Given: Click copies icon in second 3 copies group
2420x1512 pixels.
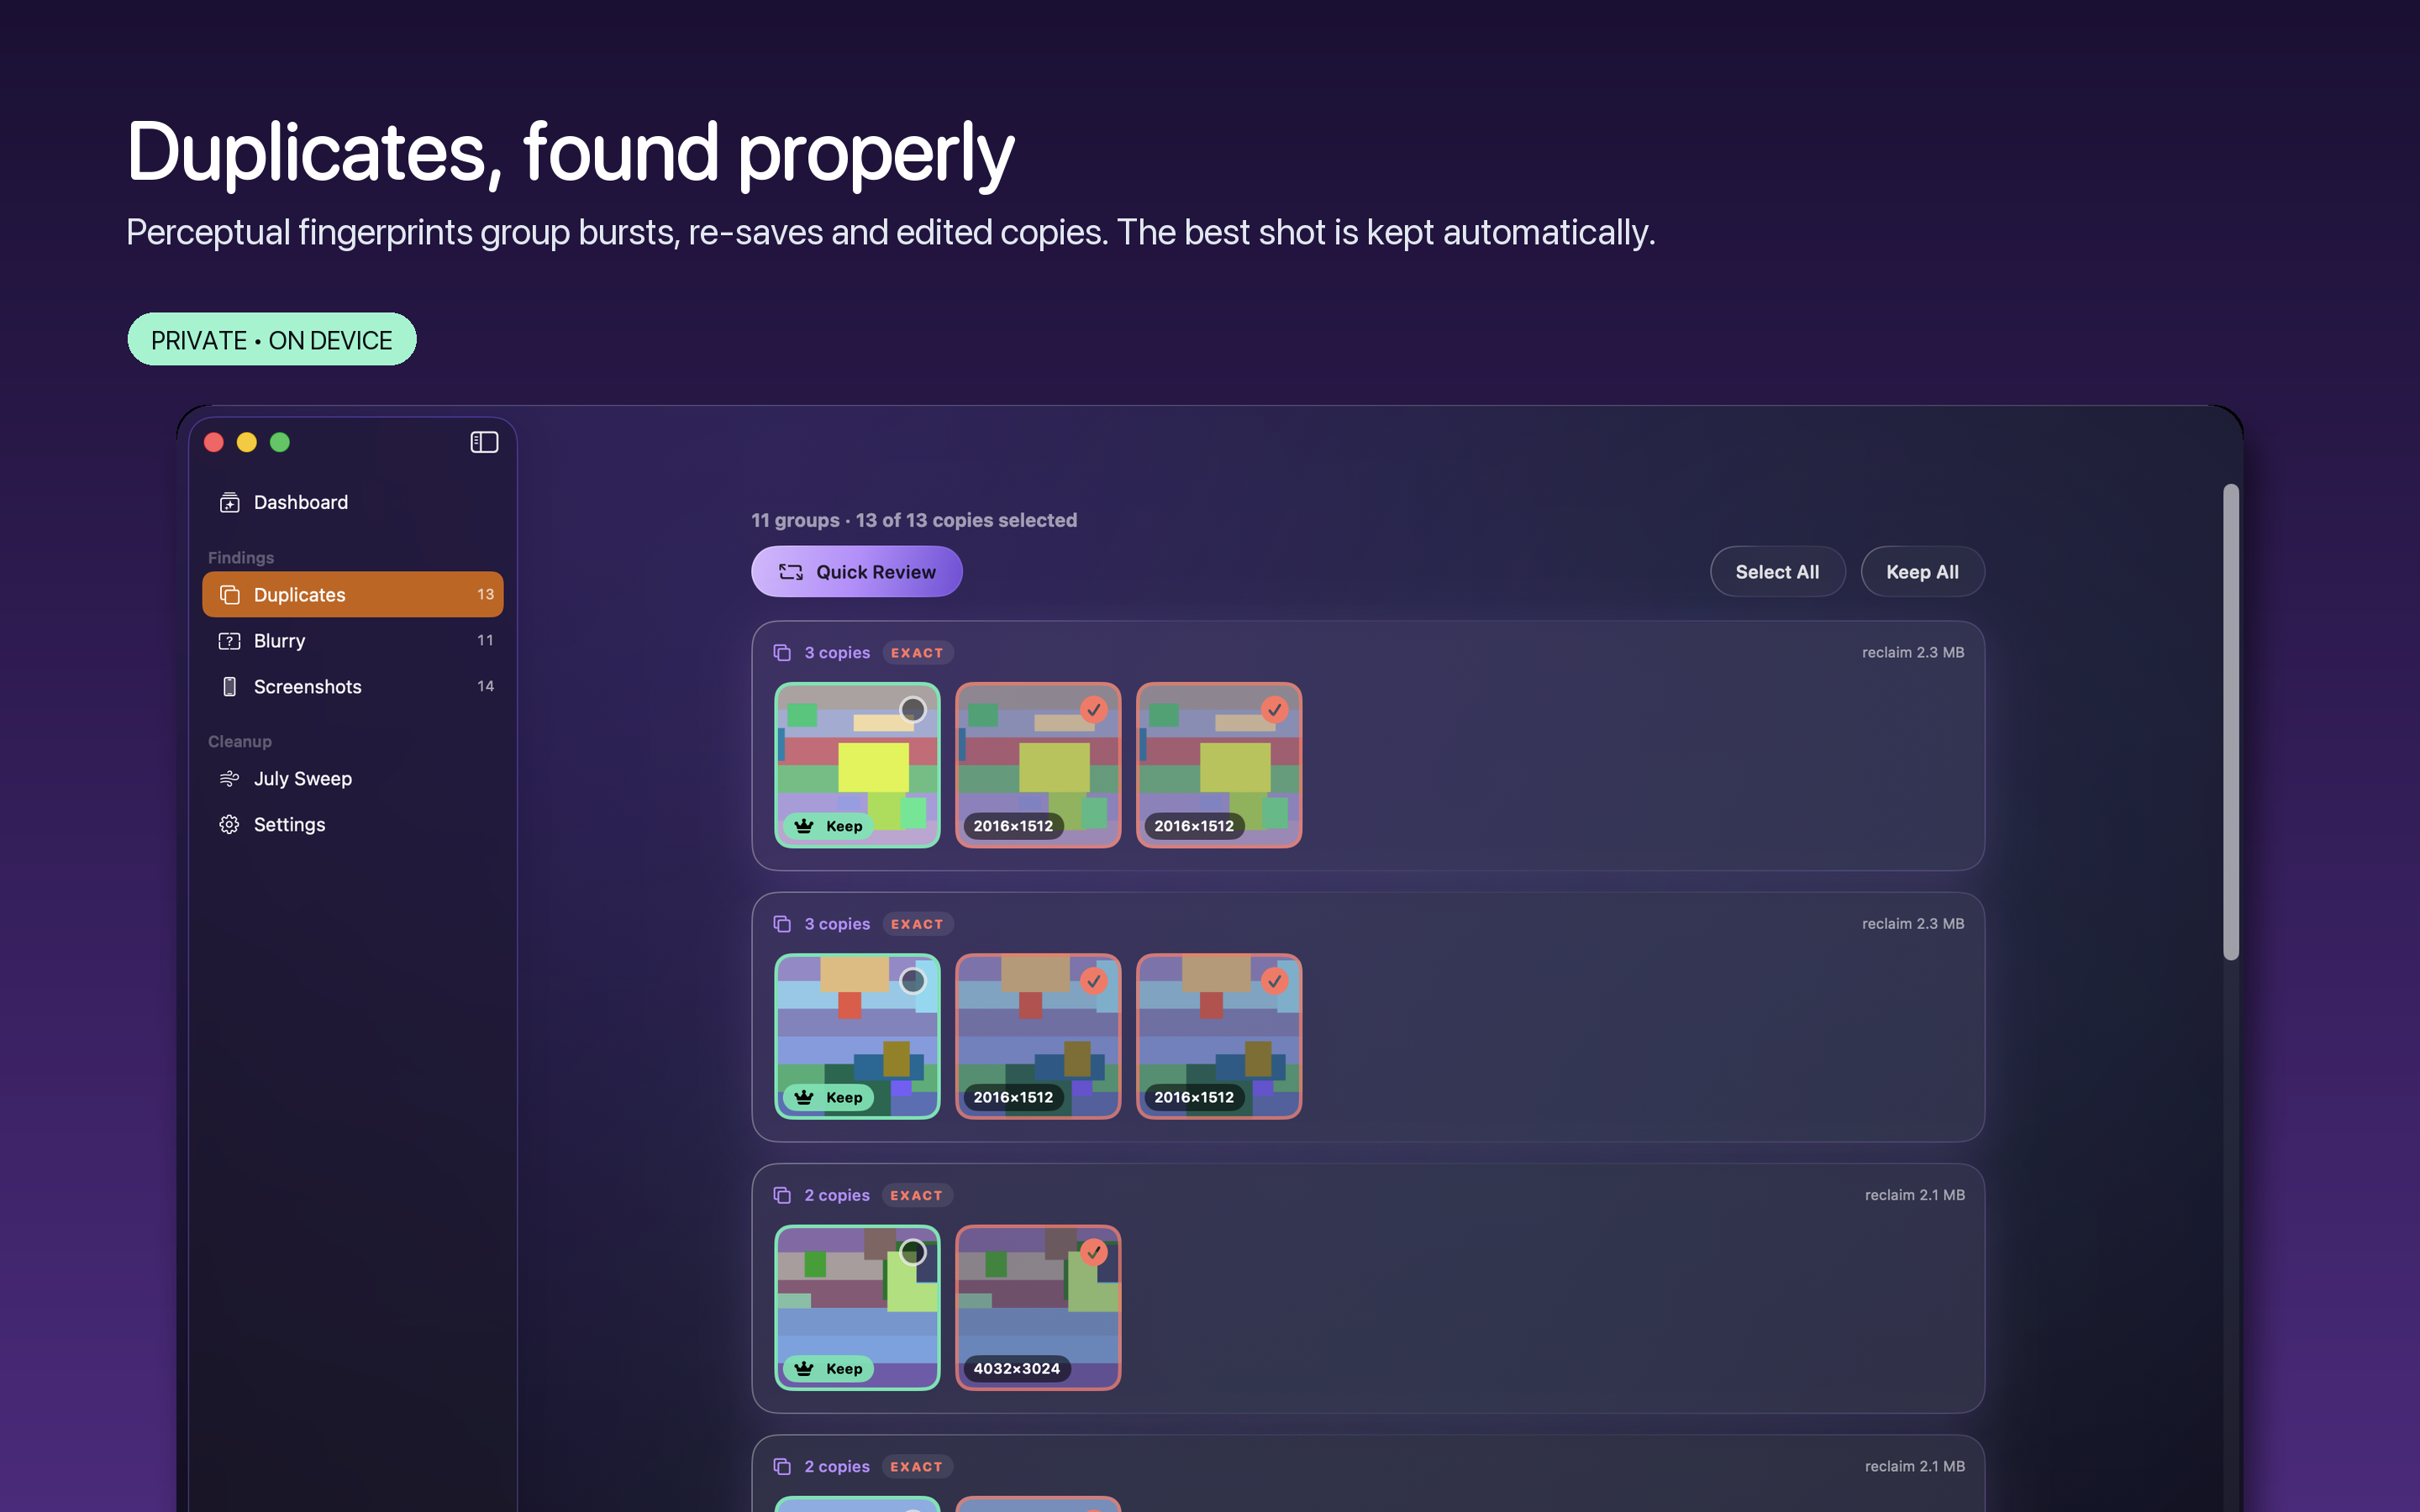Looking at the screenshot, I should (782, 923).
